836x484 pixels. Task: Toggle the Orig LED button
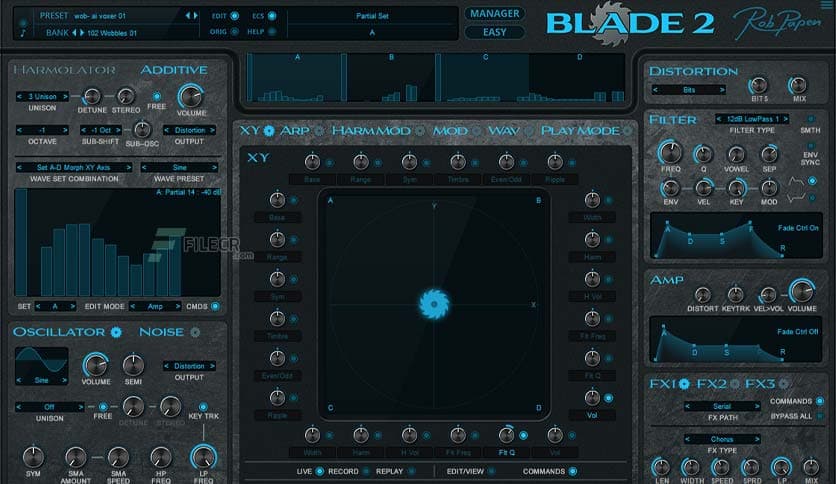tap(234, 32)
